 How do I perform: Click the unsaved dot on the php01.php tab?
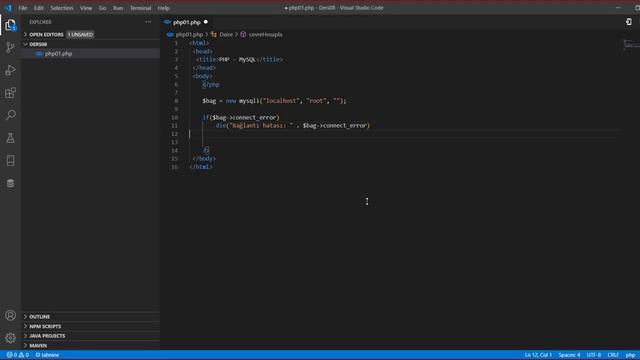point(206,22)
